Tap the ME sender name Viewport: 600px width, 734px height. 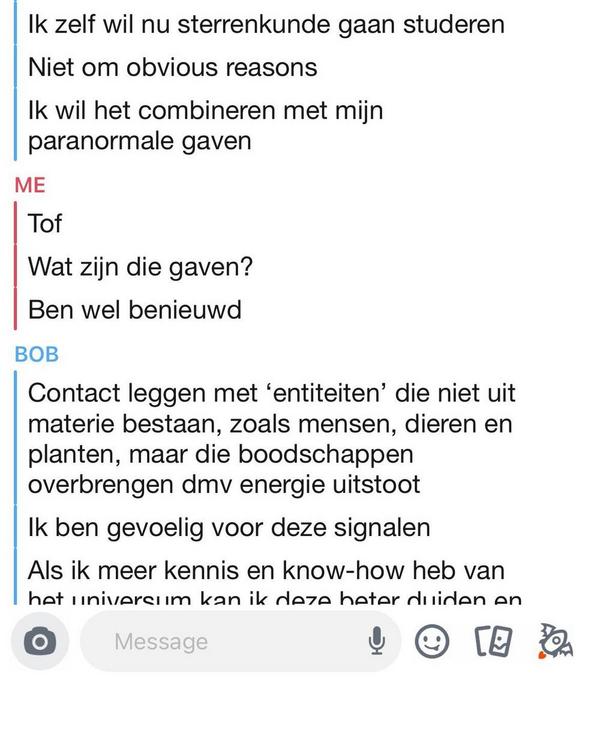point(30,184)
